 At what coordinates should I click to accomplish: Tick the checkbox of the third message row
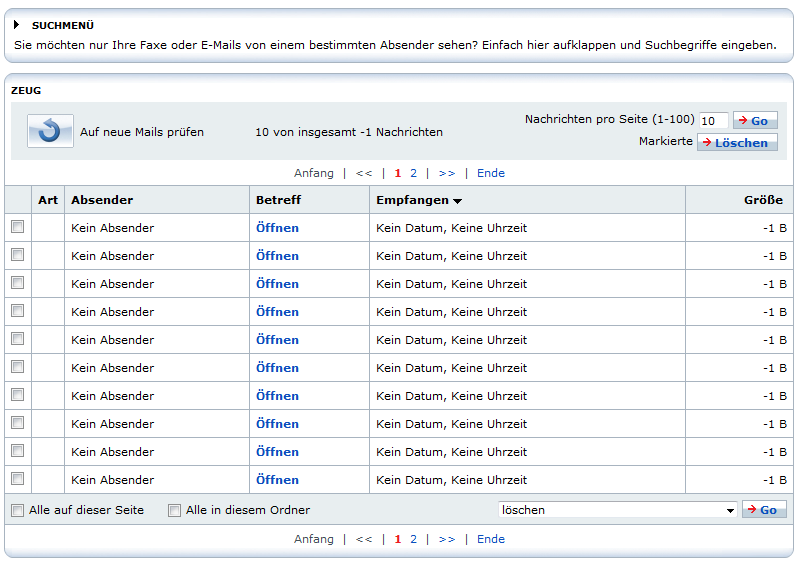(18, 283)
